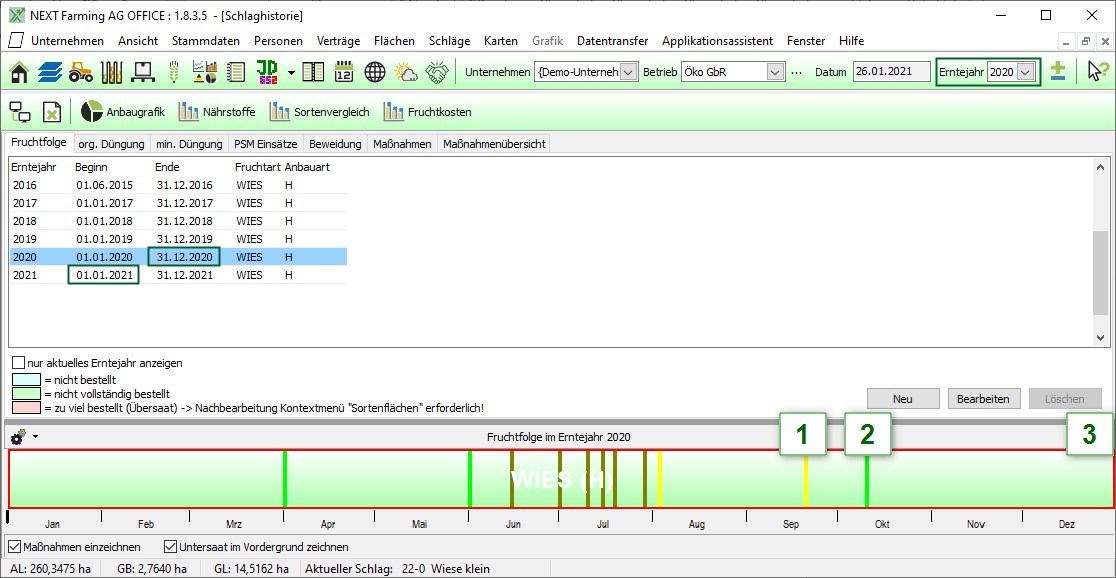1116x578 pixels.
Task: Click the yellow marker in September timeline
Action: (806, 480)
